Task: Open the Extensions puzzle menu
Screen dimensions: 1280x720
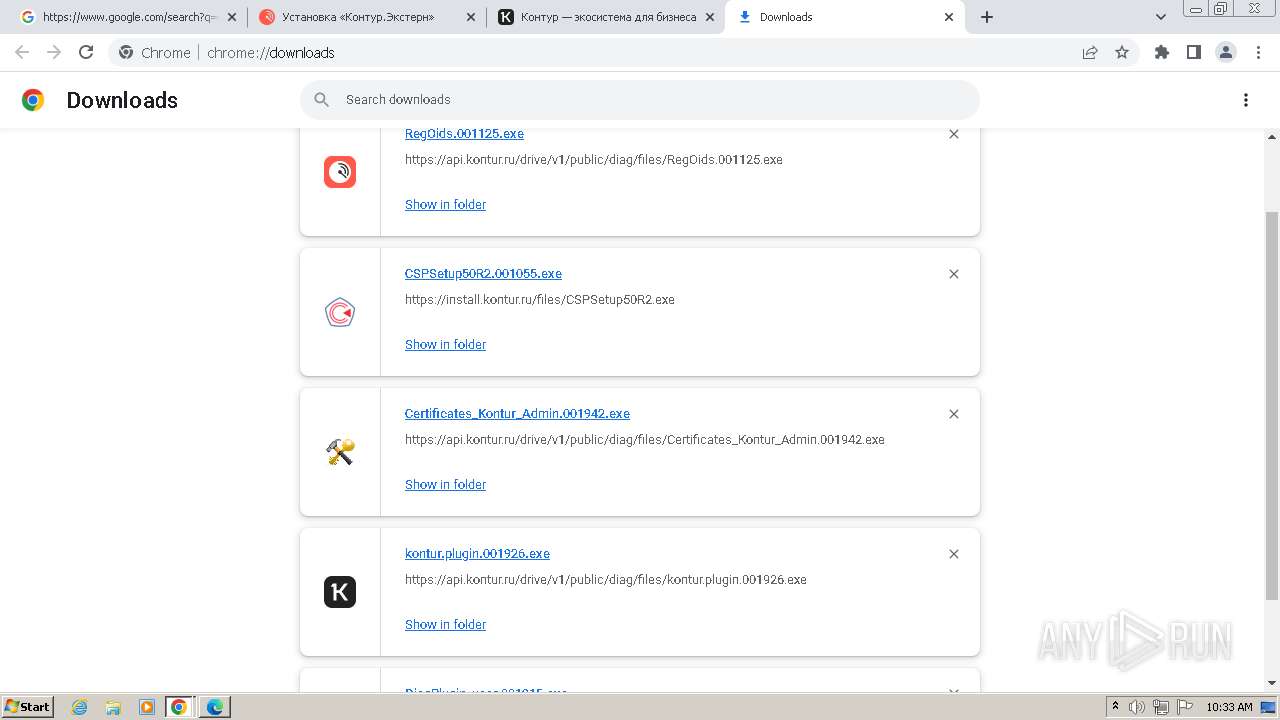Action: (1162, 52)
